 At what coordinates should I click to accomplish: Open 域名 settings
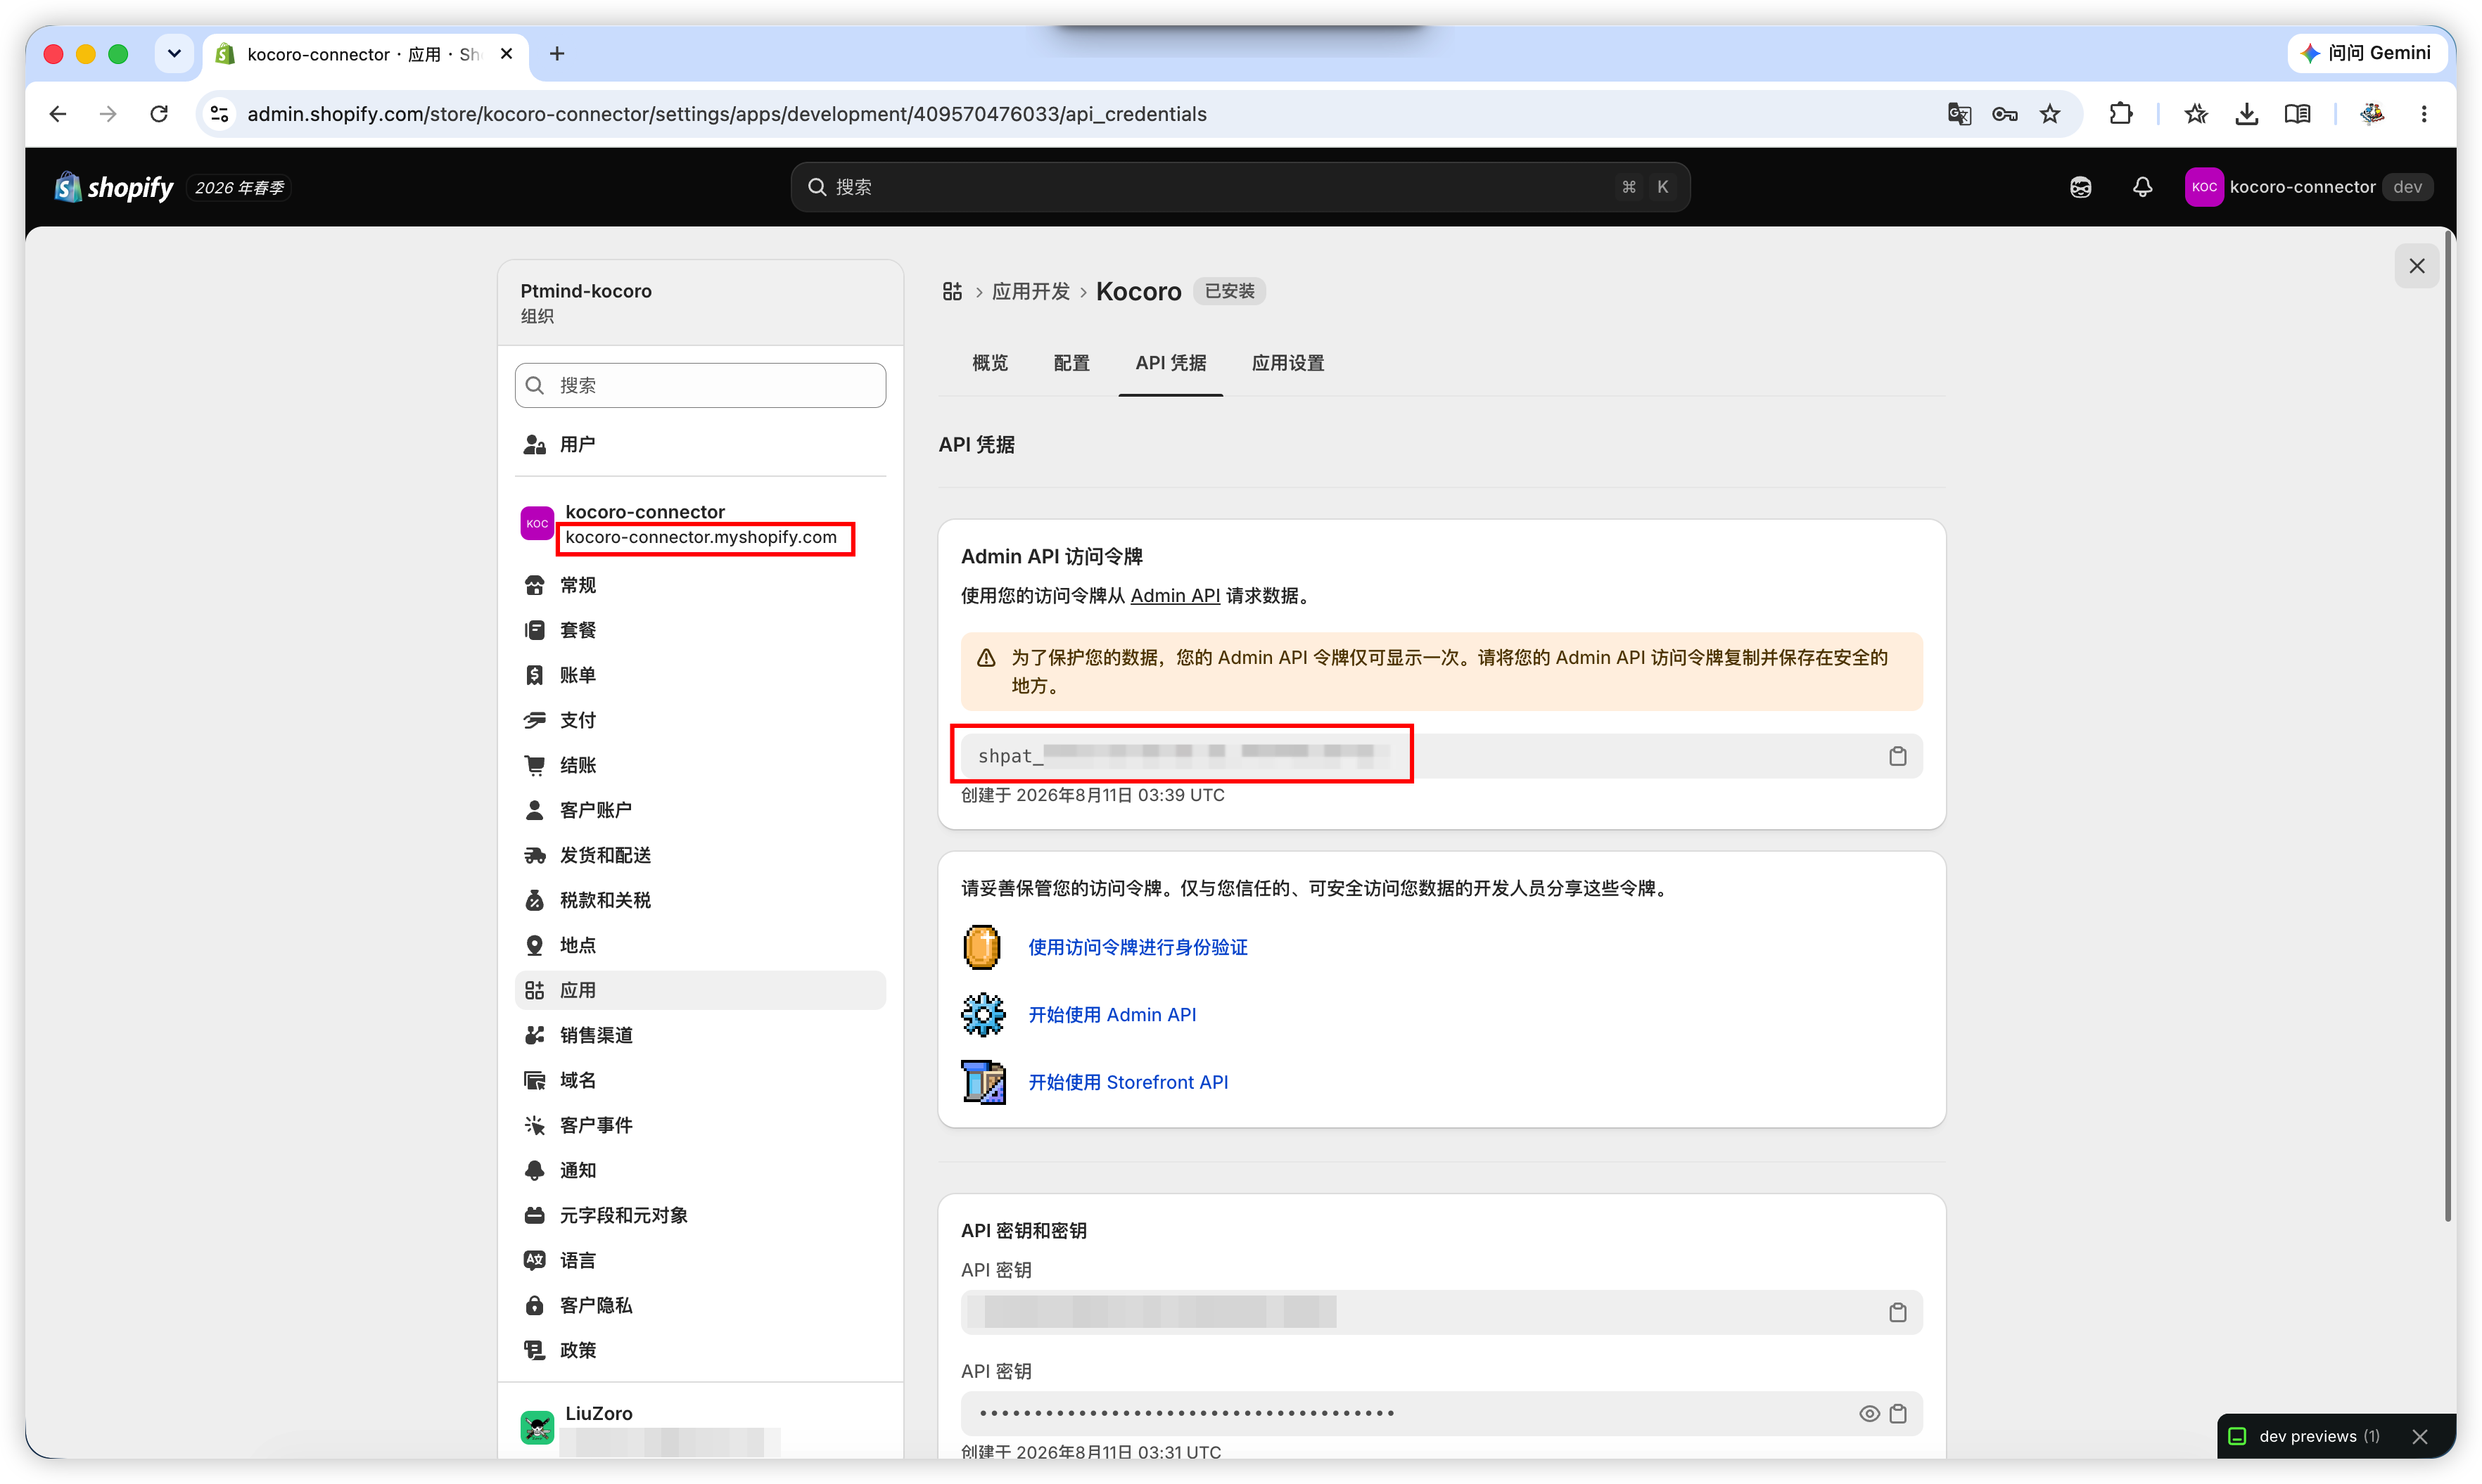pos(700,1080)
